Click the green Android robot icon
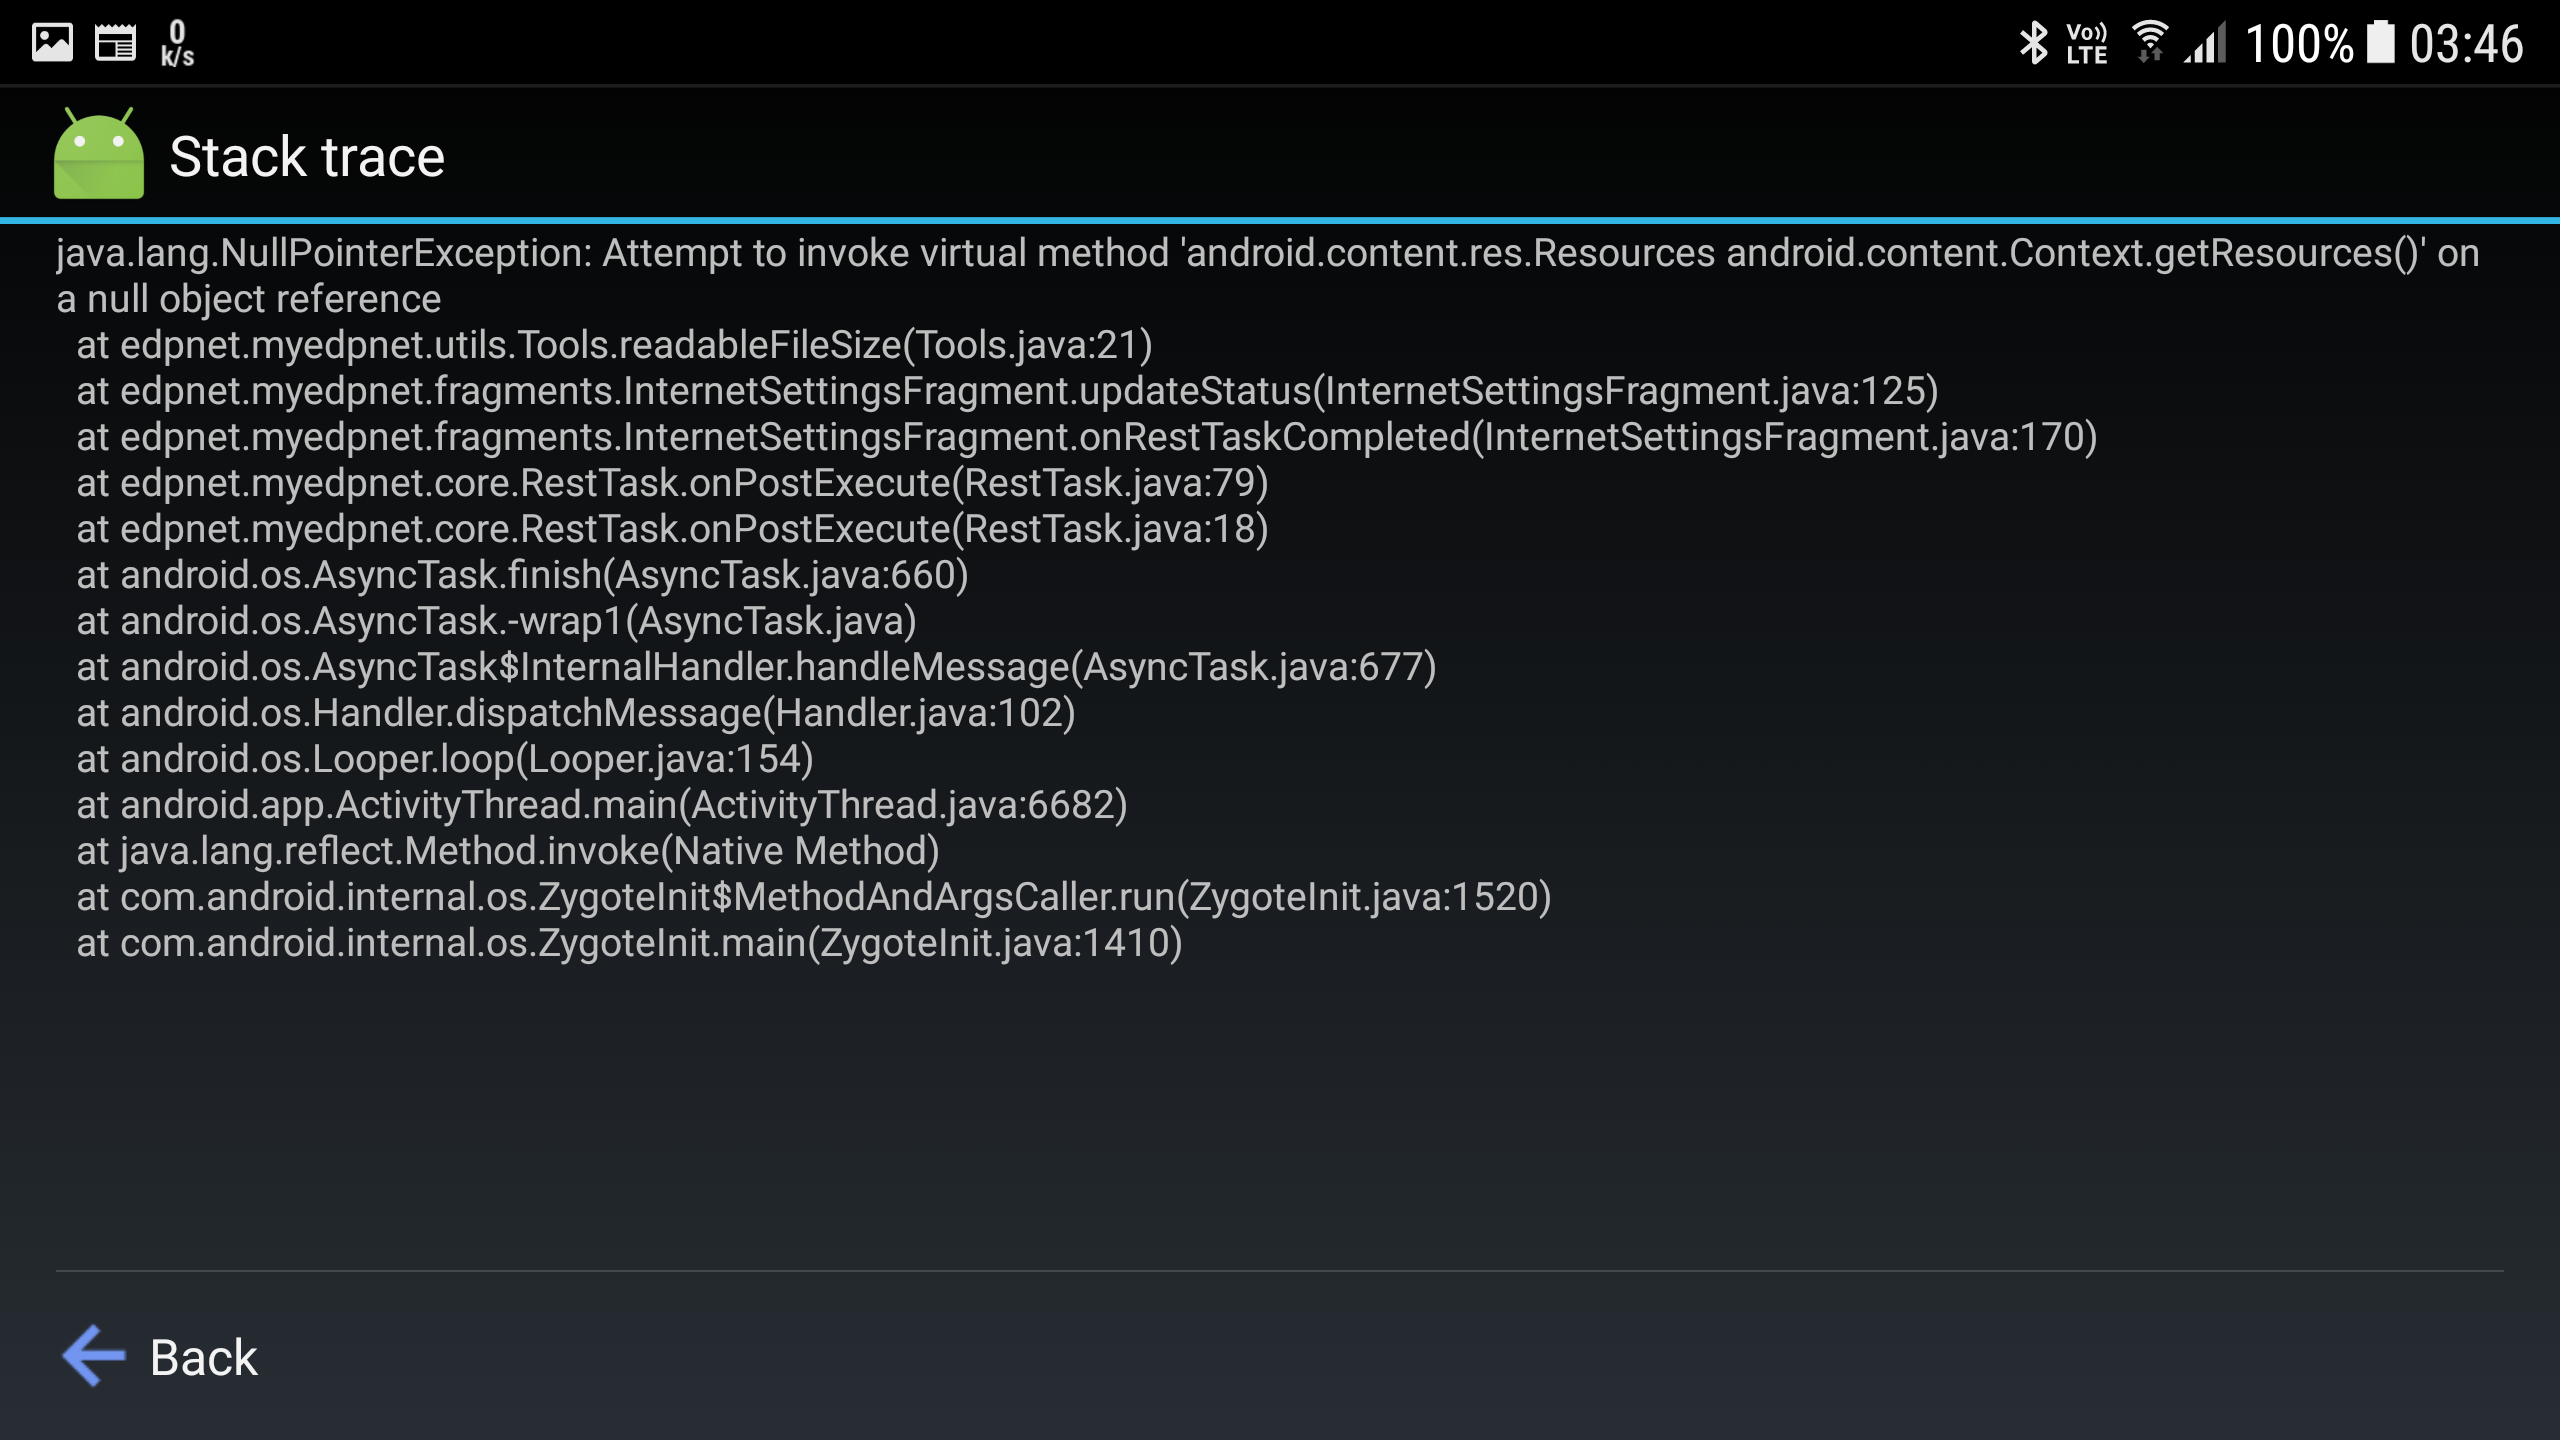Screen dimensions: 2560x1440 tap(98, 155)
